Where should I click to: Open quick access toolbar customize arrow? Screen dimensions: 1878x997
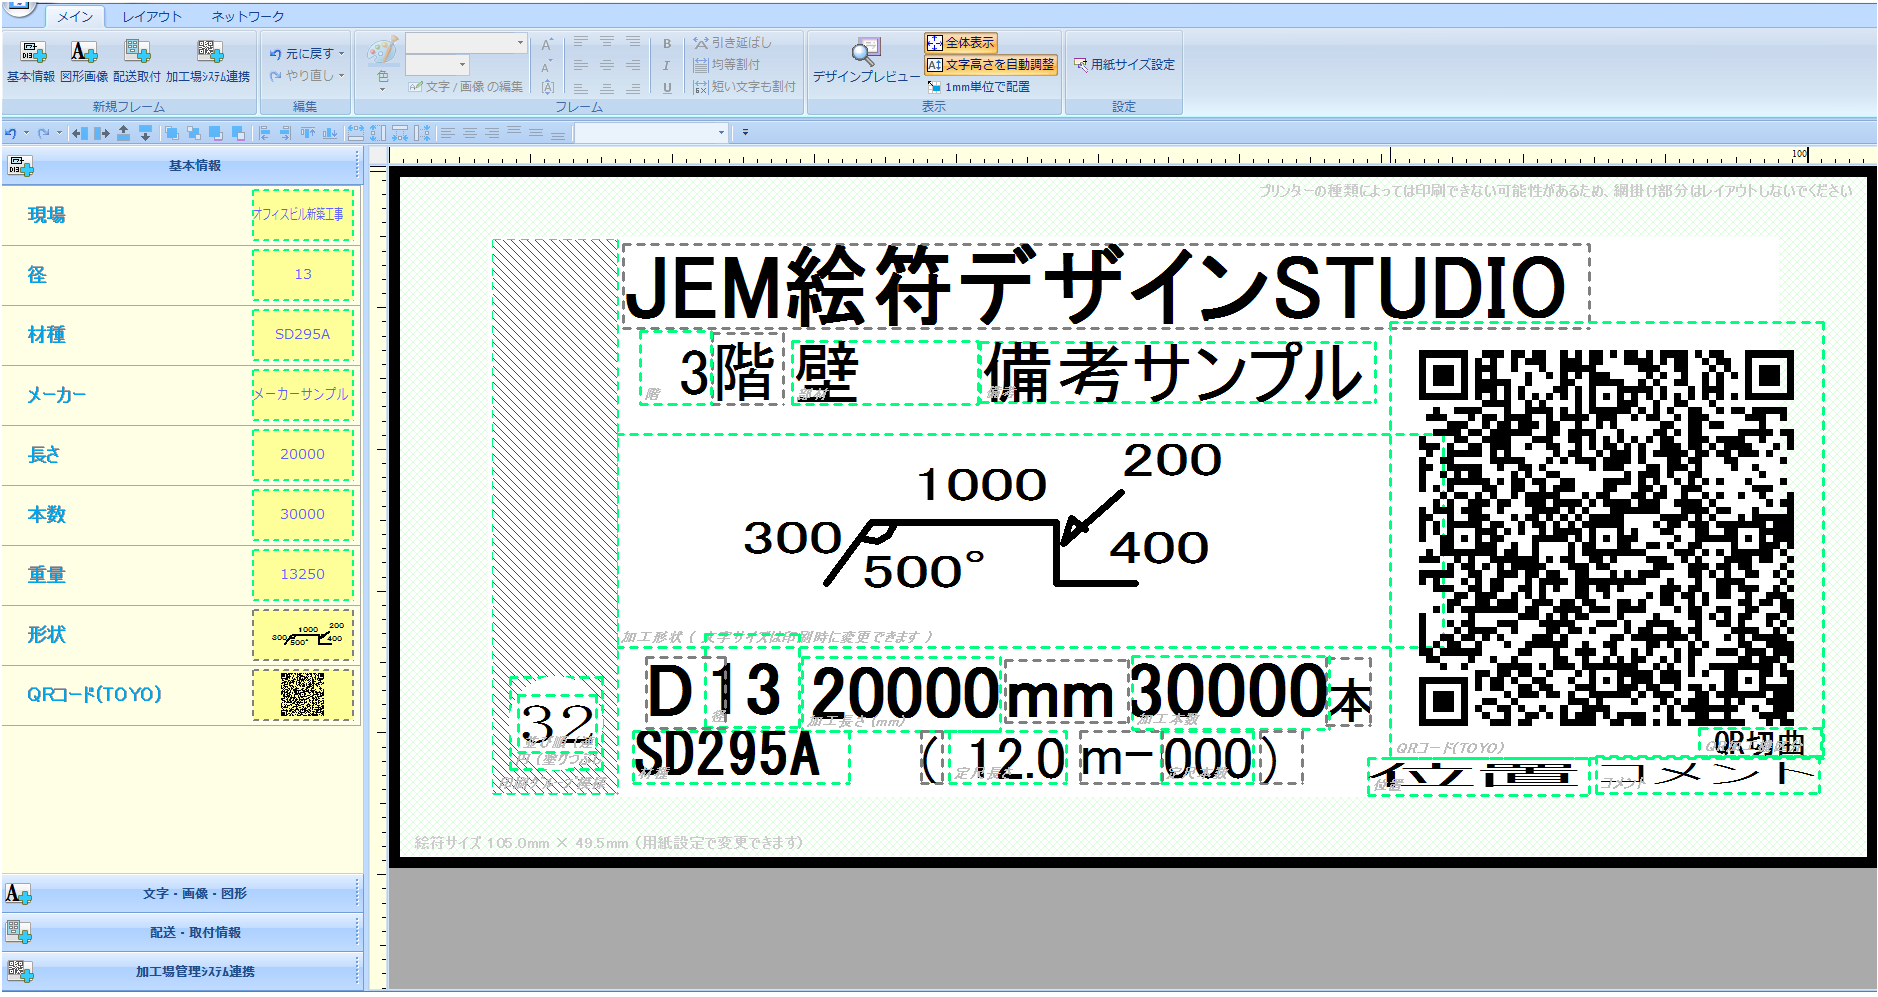point(745,132)
